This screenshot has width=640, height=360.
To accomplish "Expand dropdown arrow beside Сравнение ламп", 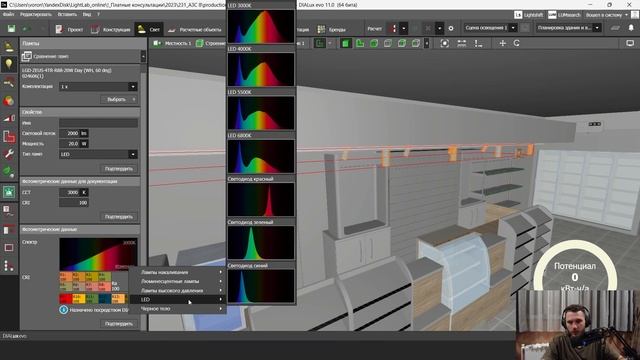I will pos(143,56).
